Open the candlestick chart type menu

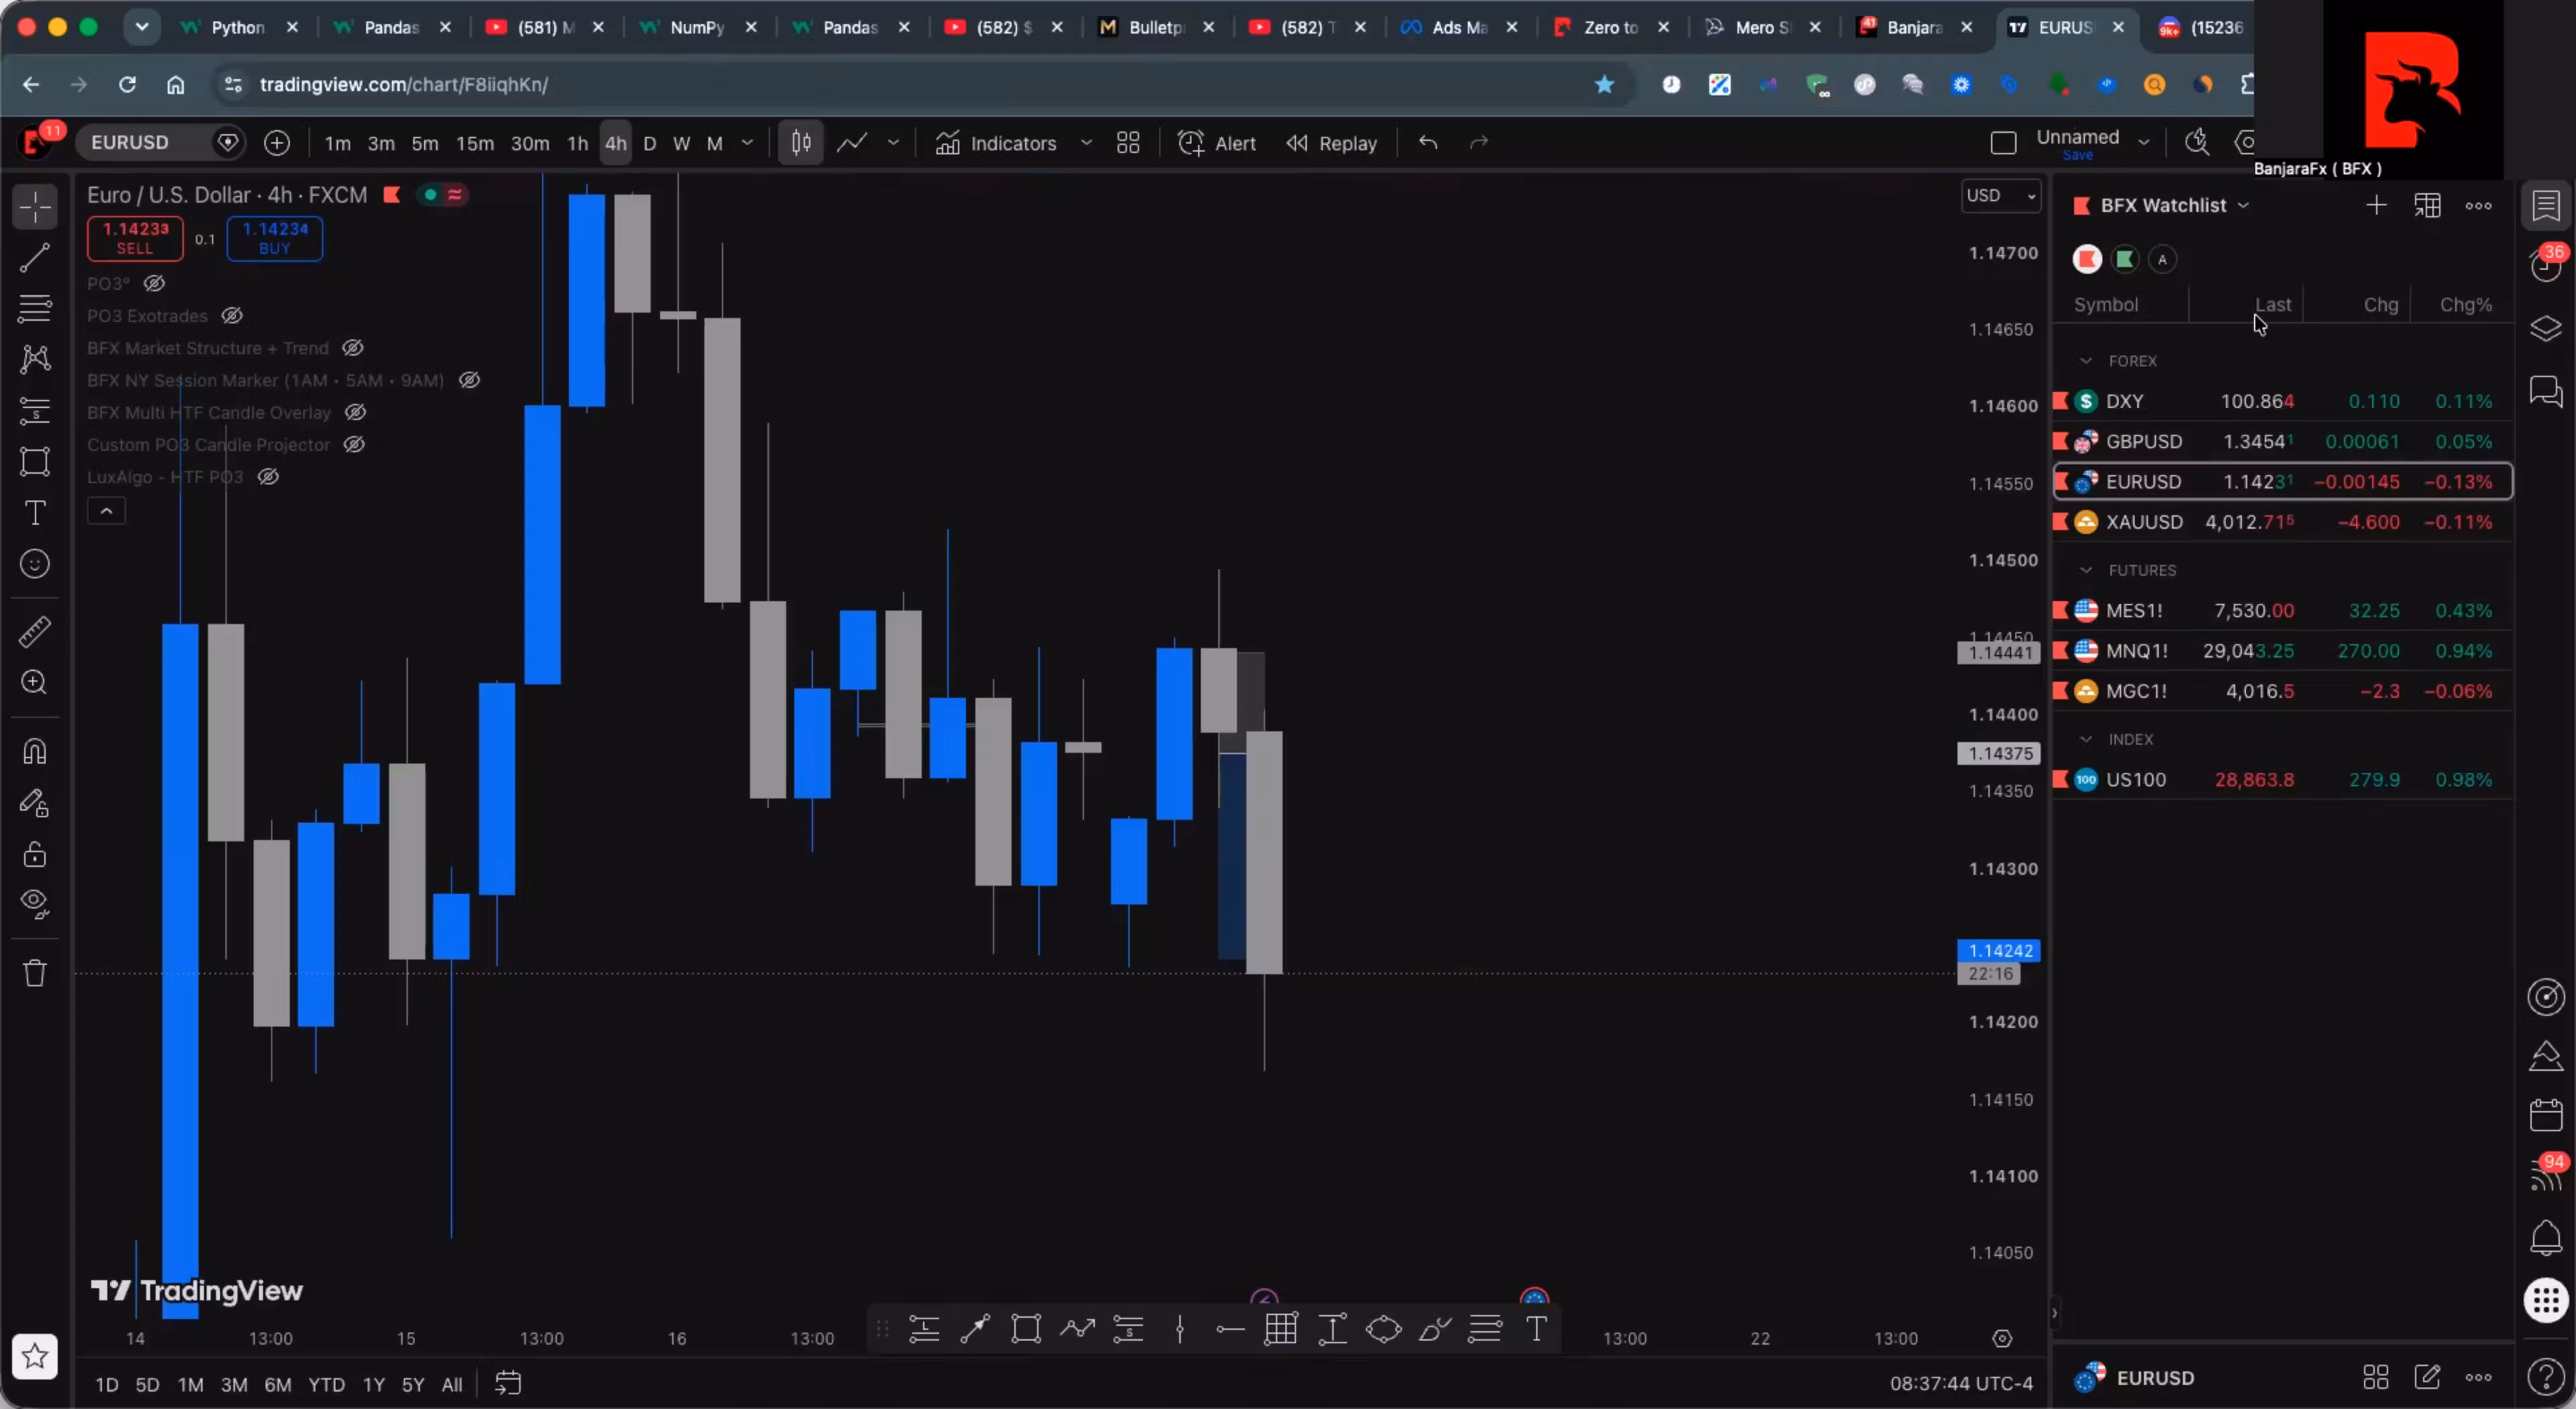point(801,143)
